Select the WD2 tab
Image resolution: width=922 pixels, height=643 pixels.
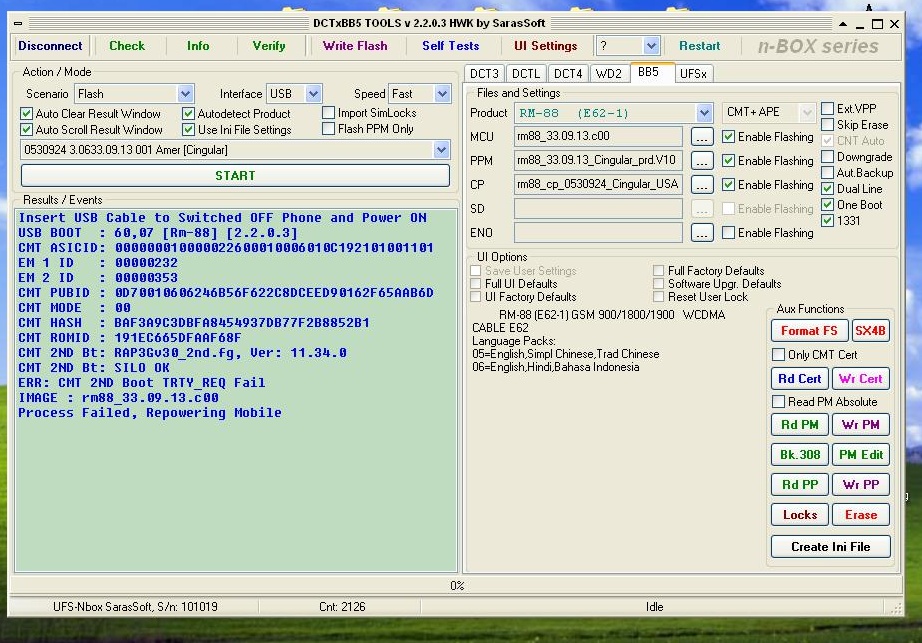tap(609, 73)
